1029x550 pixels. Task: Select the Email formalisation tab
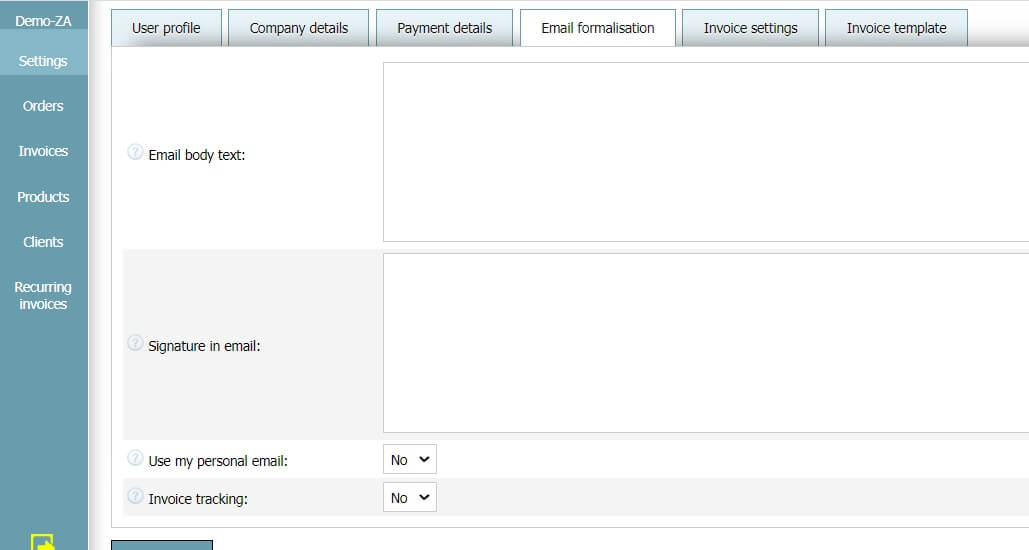(x=598, y=28)
